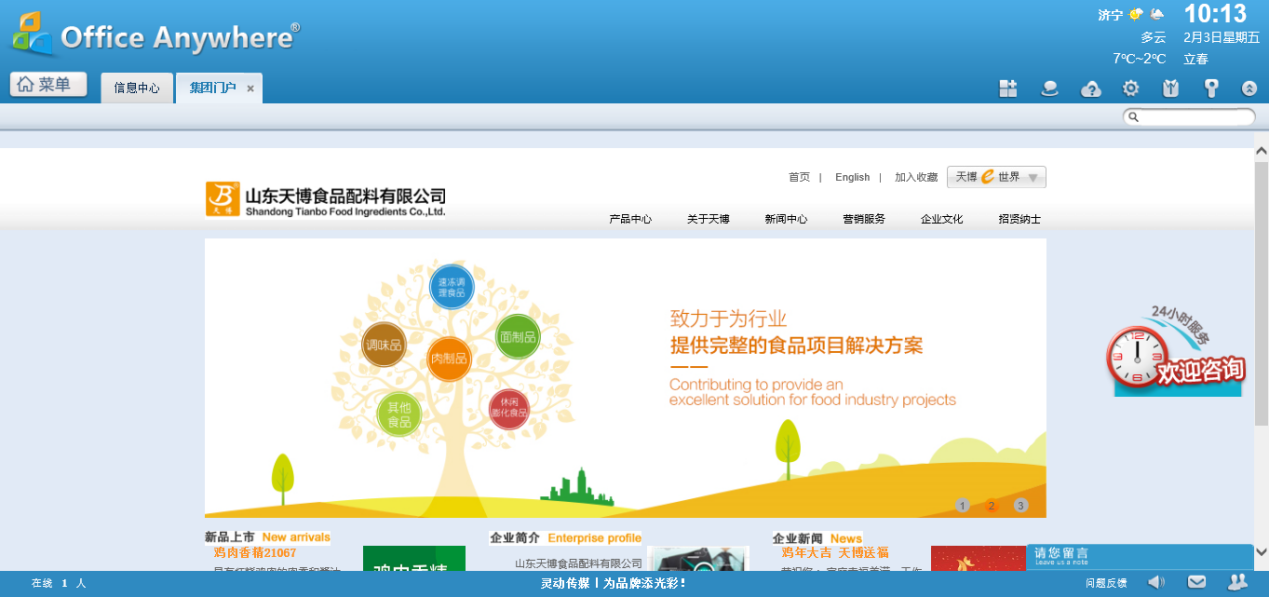
Task: Click the key-shaped icon in toolbar
Action: point(1211,89)
